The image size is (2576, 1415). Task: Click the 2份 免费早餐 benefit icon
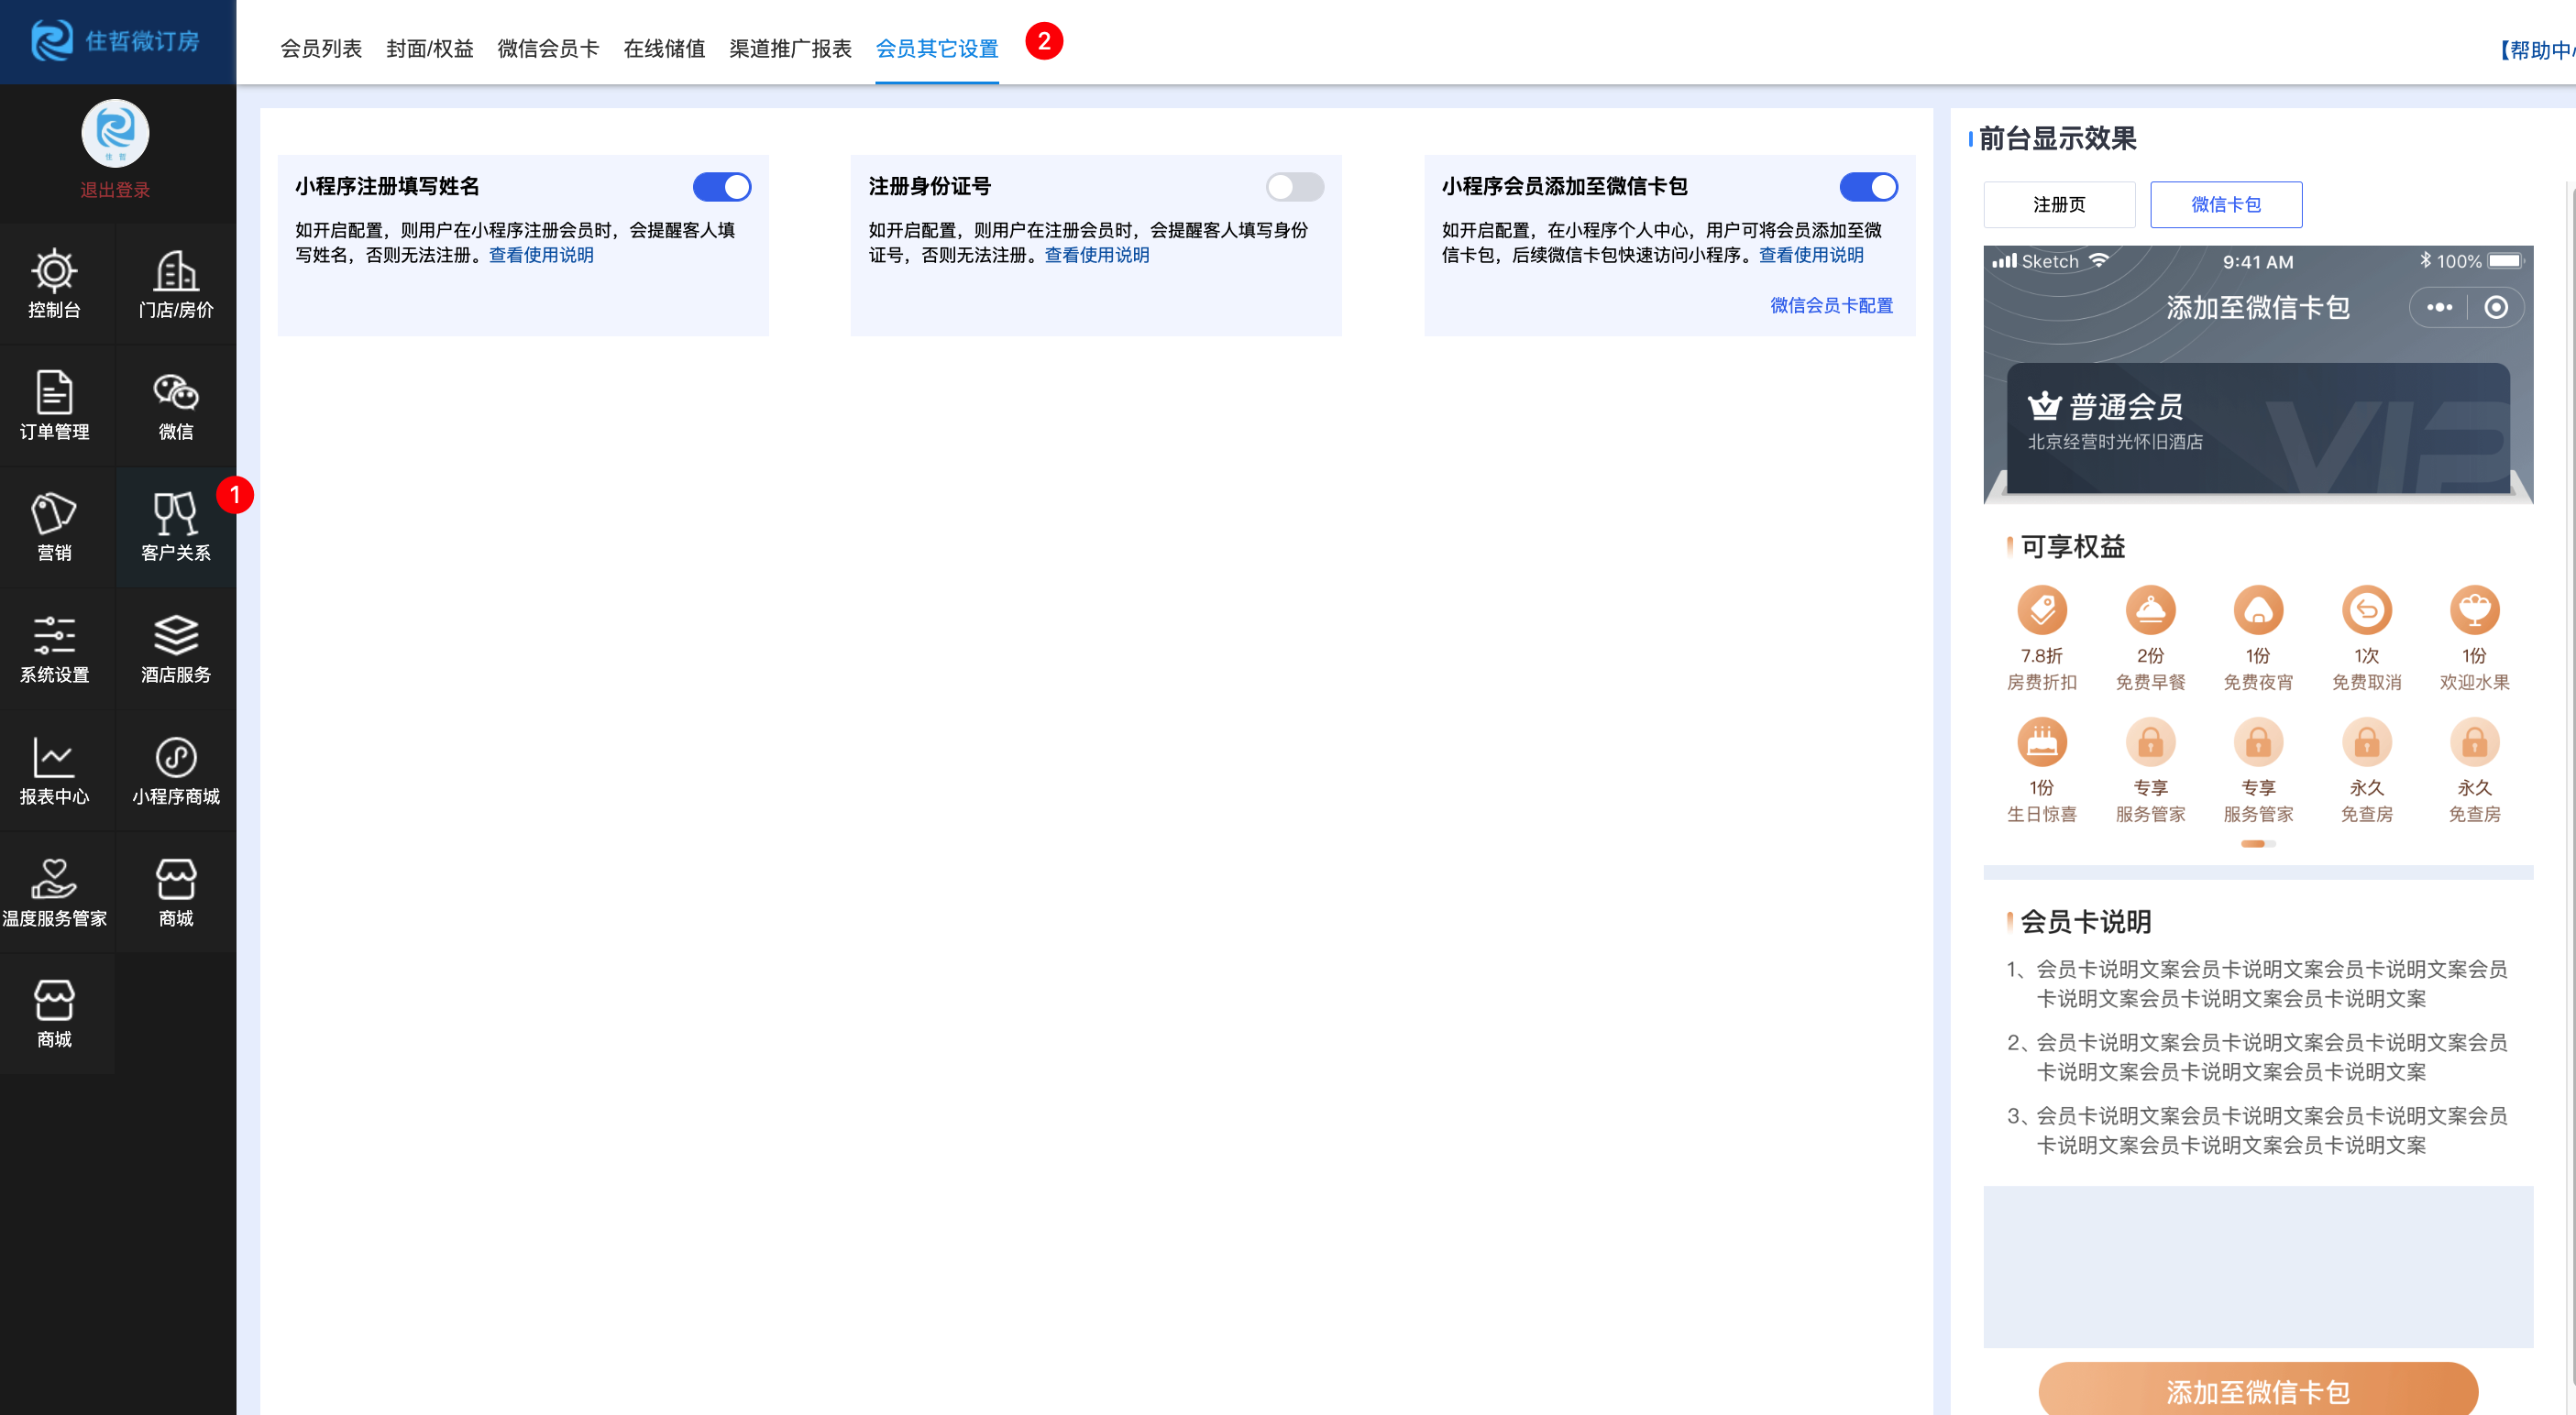2150,610
